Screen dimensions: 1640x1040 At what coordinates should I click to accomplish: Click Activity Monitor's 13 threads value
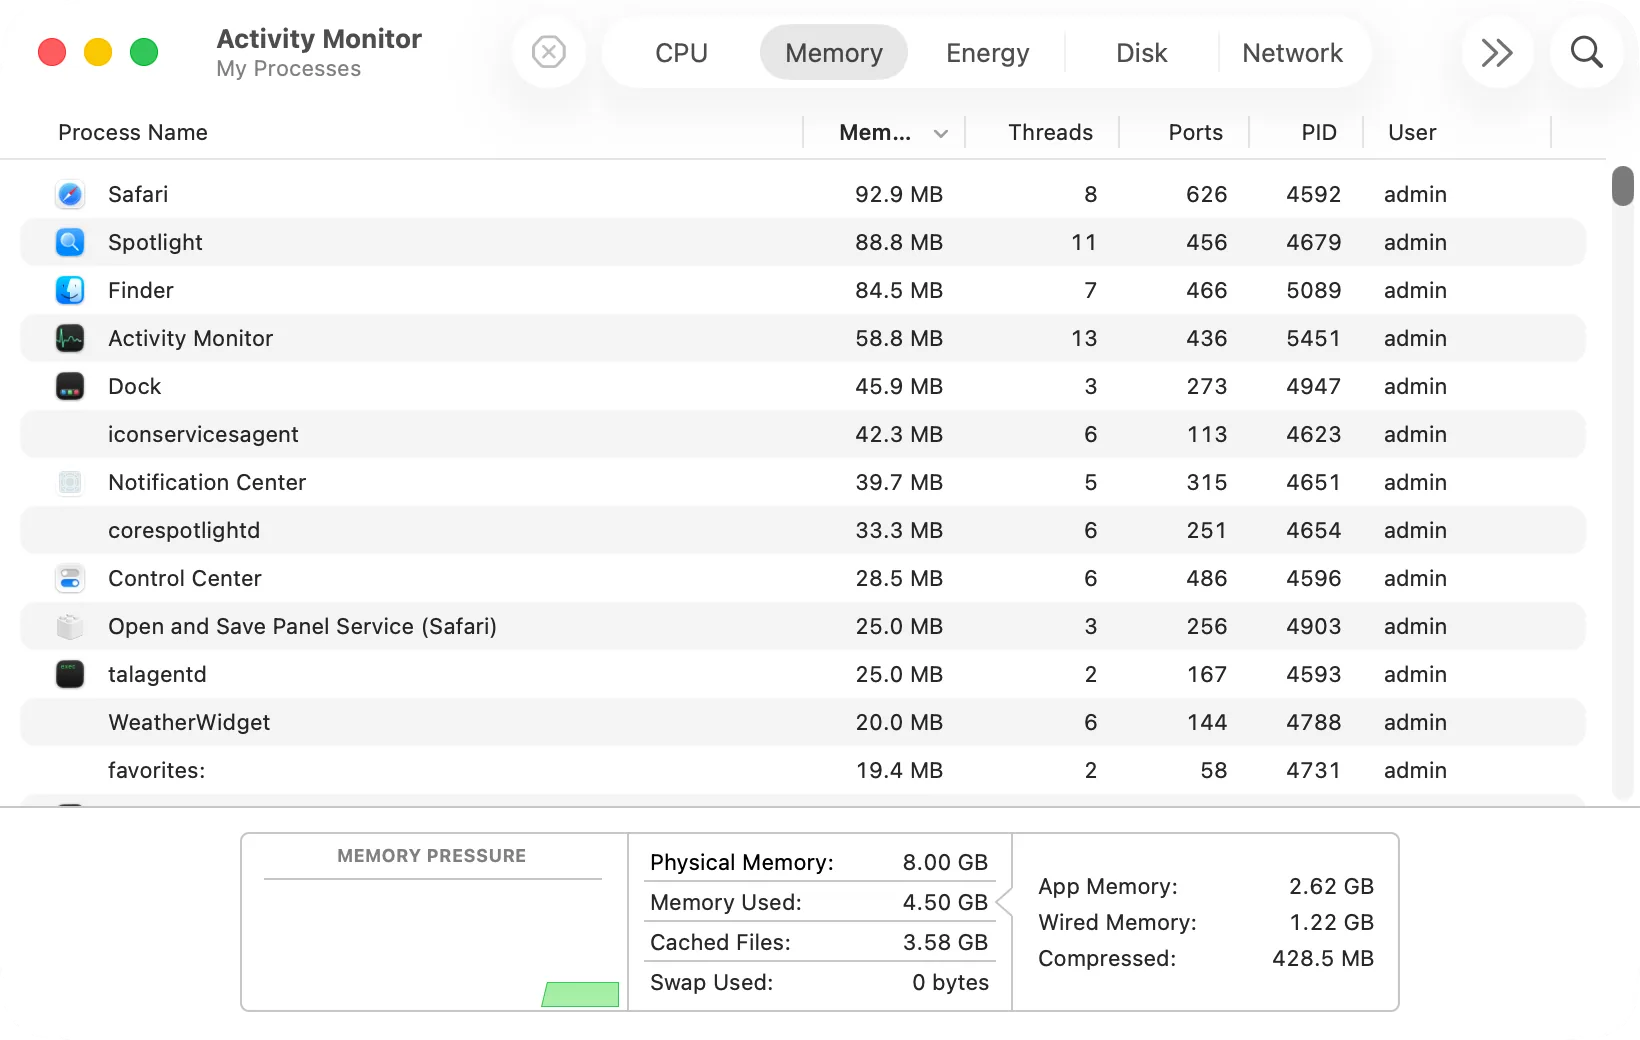pos(1084,338)
